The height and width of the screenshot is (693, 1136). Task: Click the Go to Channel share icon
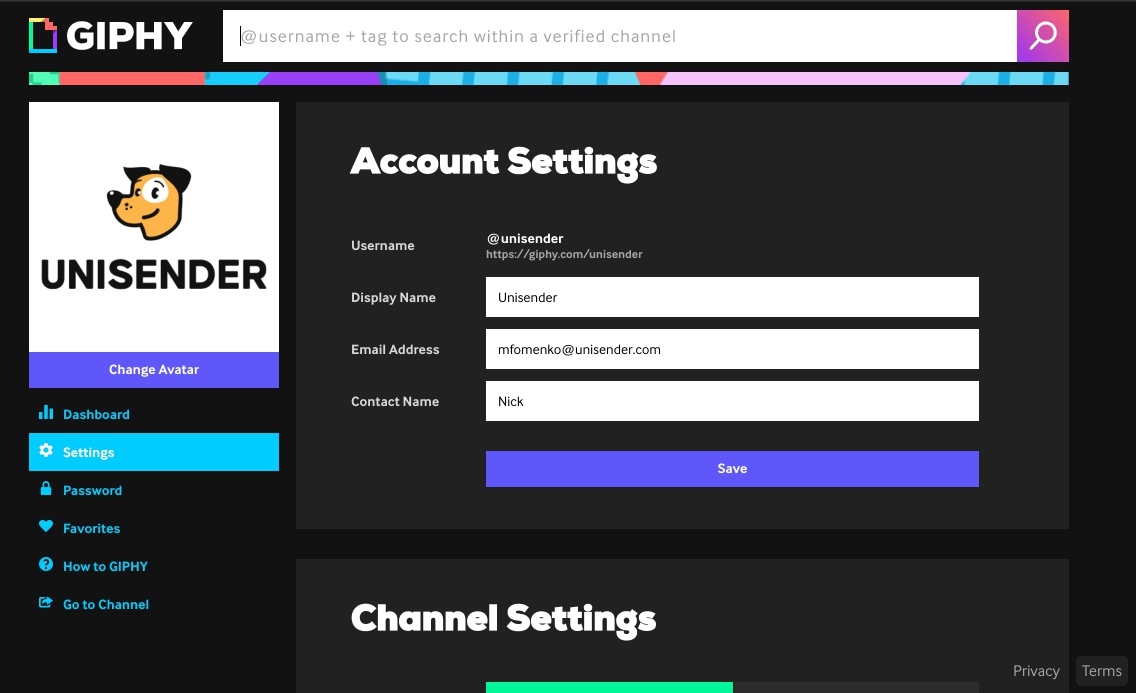click(x=46, y=602)
